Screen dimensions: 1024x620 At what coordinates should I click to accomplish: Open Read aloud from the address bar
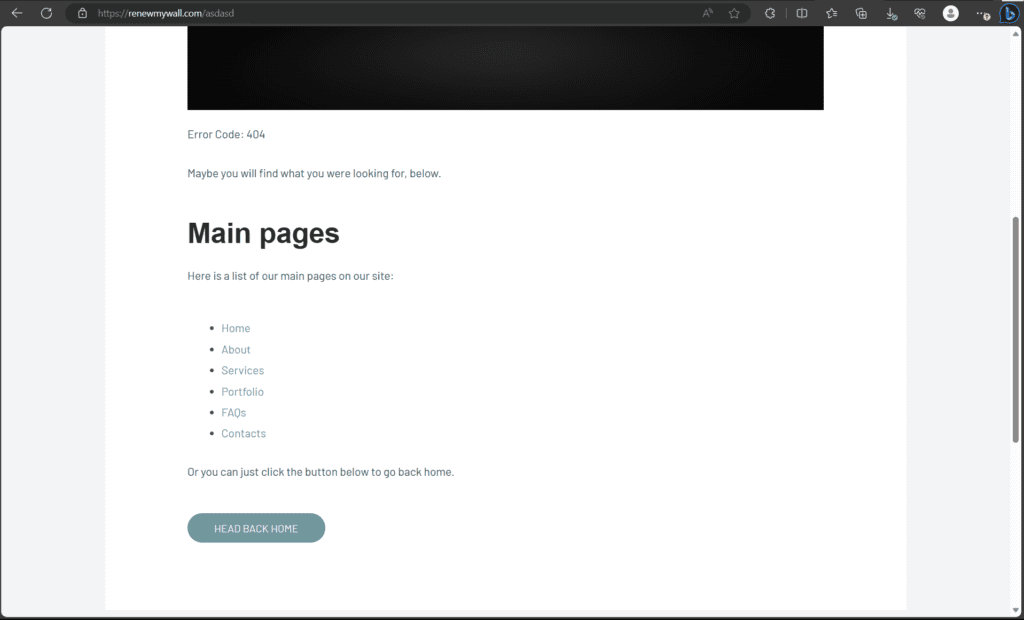click(707, 13)
